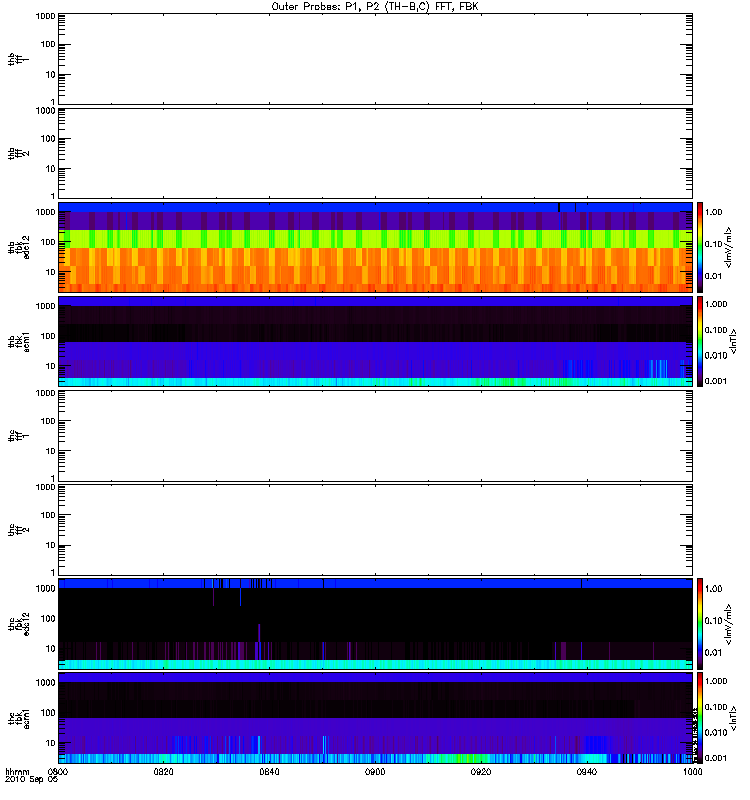
Task: Click the '2010 Sep 05' date label
Action: (x=31, y=780)
